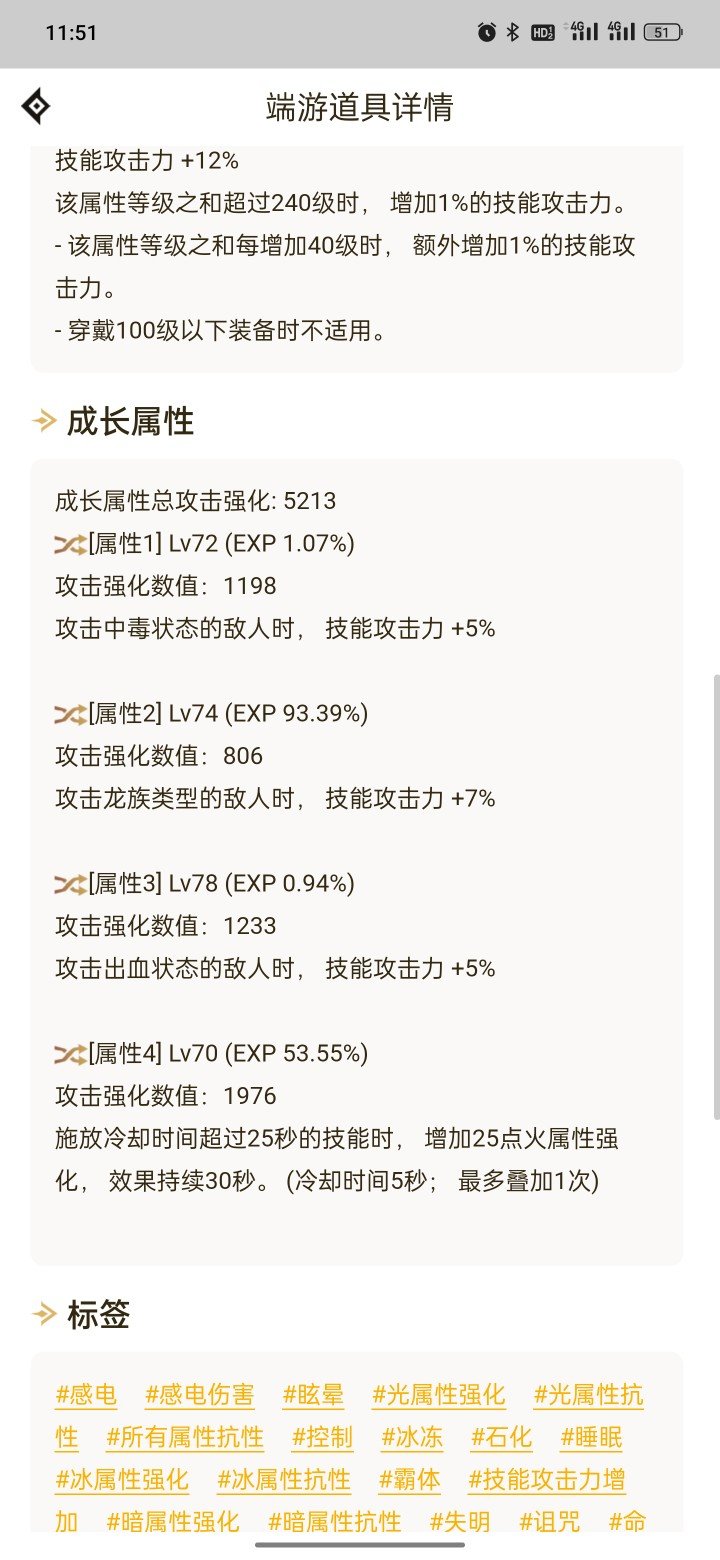Open the #光属性强化 tag

(439, 1395)
